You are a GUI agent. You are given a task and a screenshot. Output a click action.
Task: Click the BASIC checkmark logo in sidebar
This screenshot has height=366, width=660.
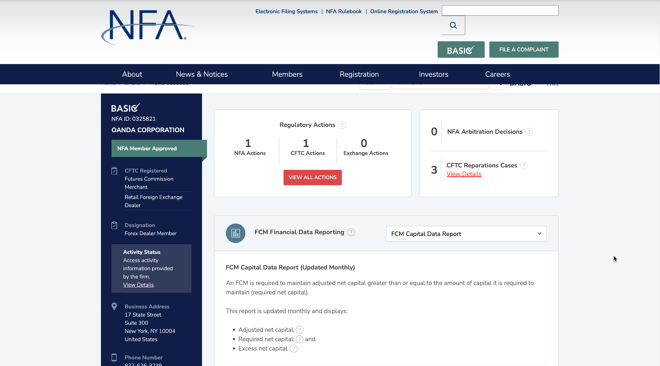125,108
